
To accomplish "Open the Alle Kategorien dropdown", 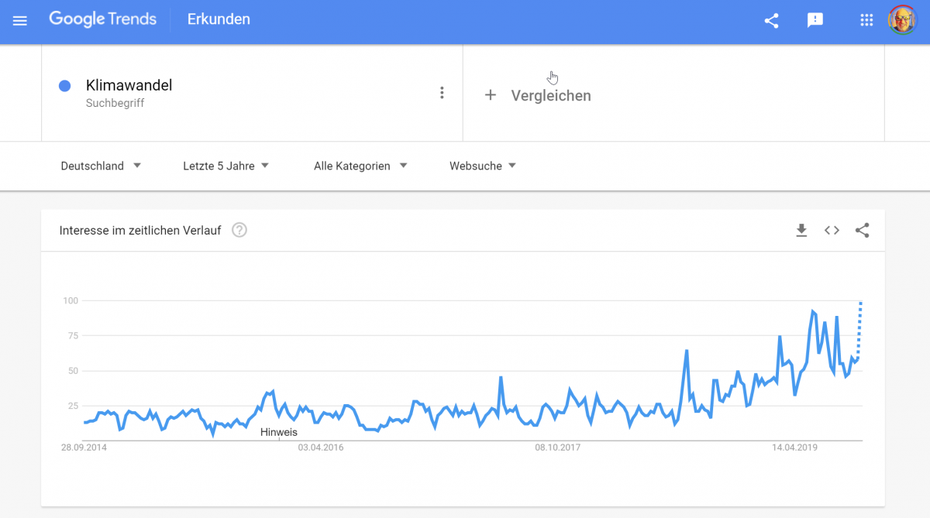I will pos(360,166).
